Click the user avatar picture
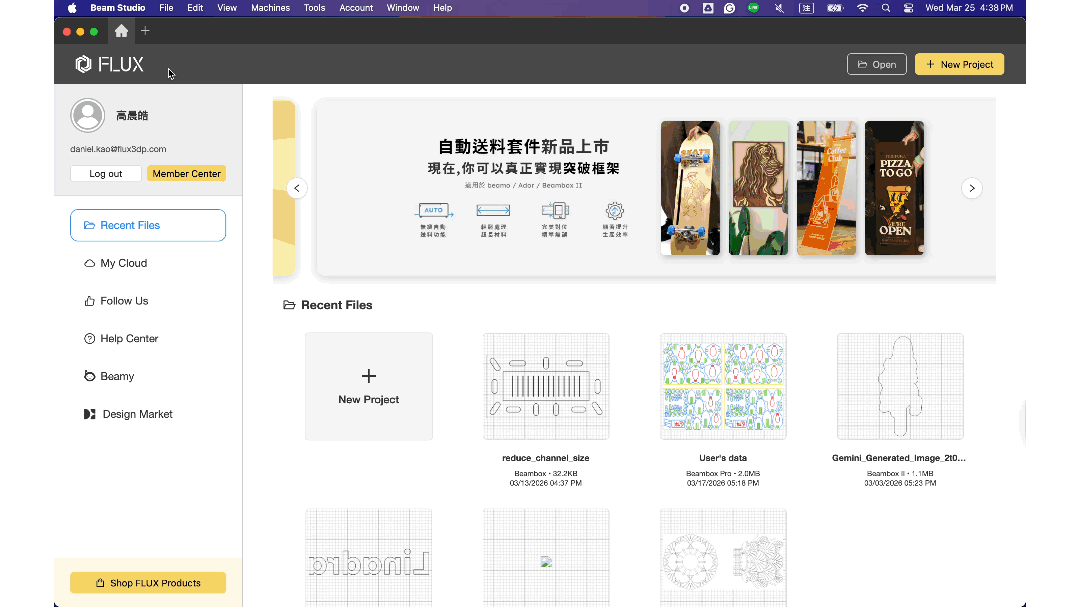The height and width of the screenshot is (608, 1080). point(87,115)
